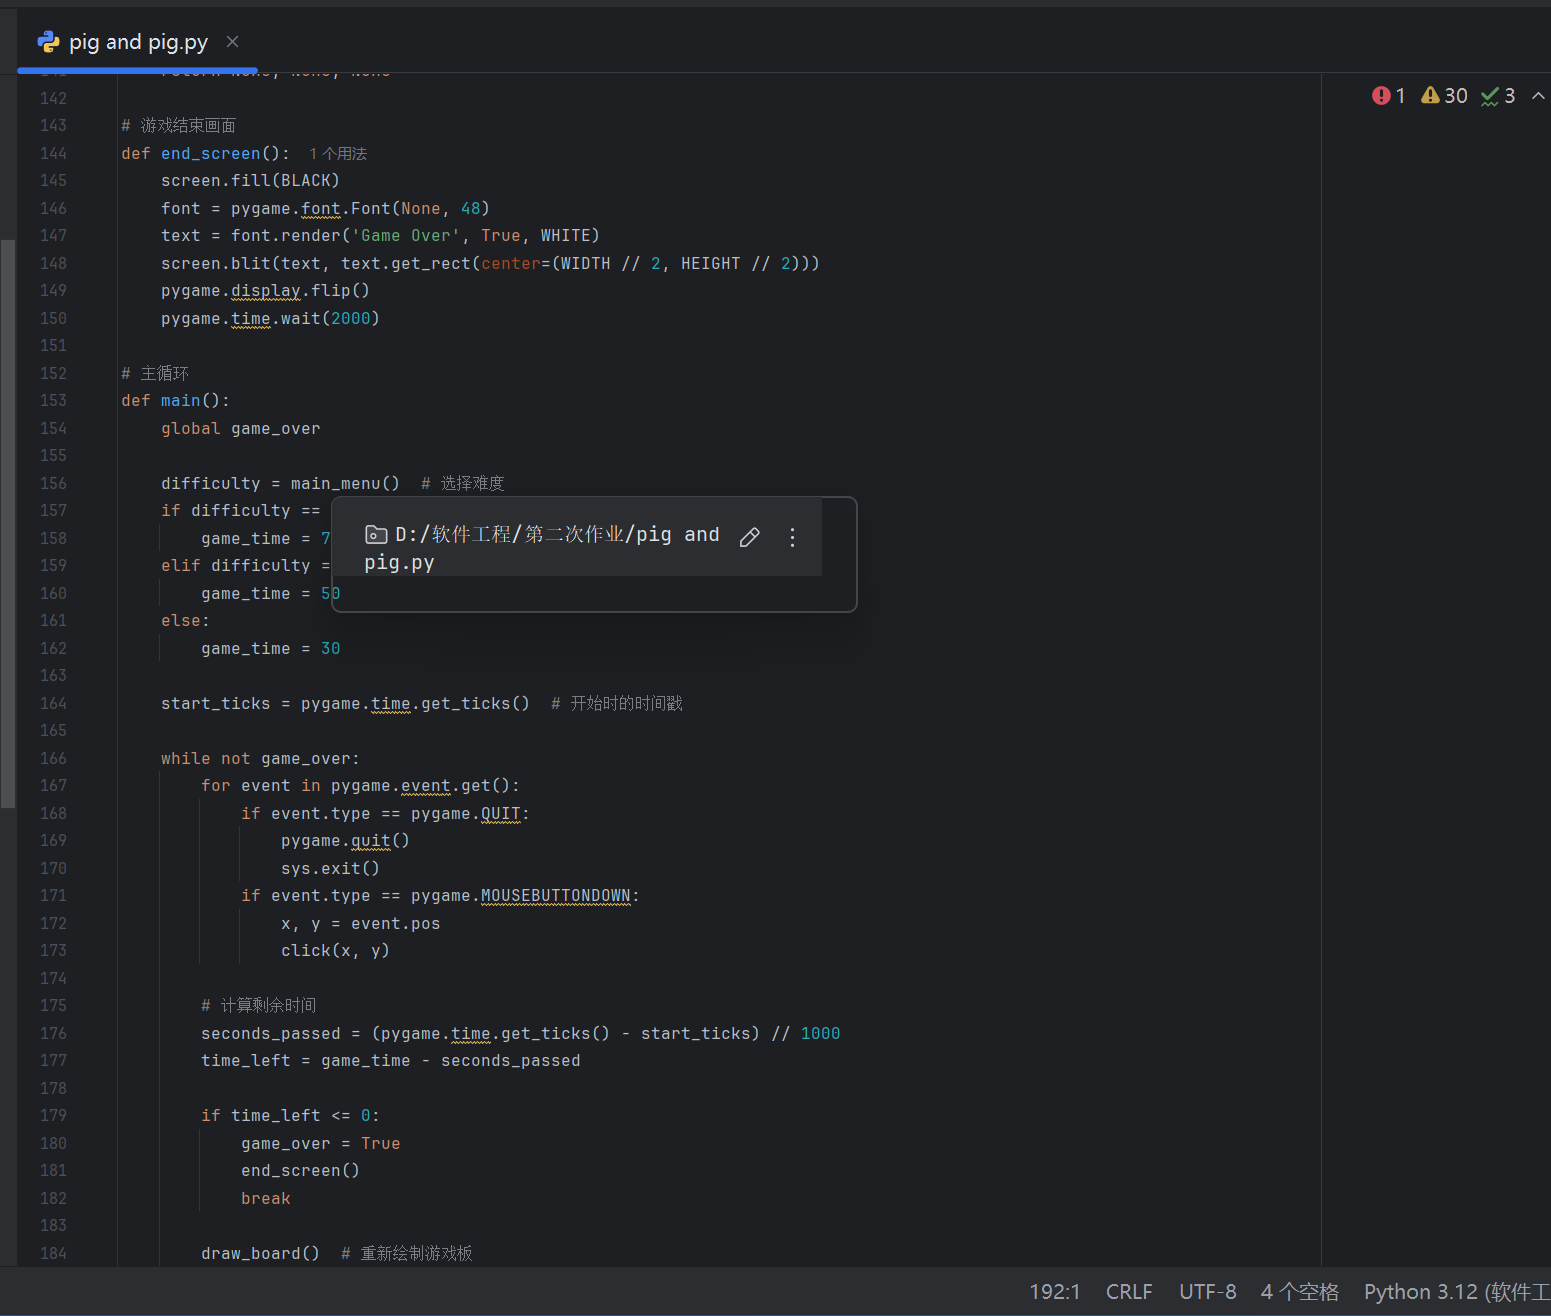Click the 'Game Over' string literal

[x=405, y=235]
